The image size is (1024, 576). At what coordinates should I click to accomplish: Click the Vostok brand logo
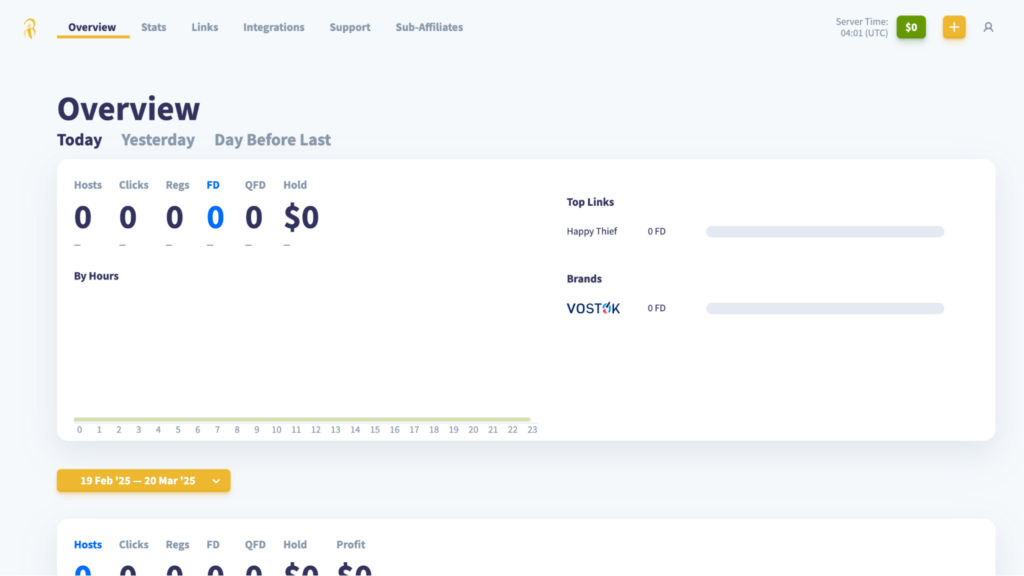(x=593, y=308)
